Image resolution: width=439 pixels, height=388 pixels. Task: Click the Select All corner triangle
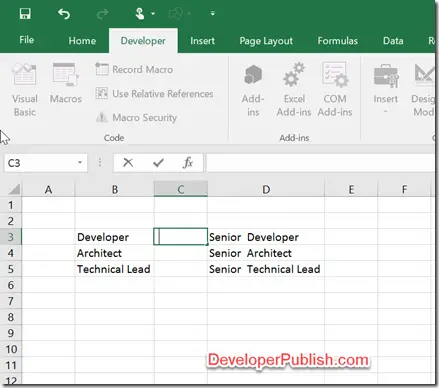14,189
